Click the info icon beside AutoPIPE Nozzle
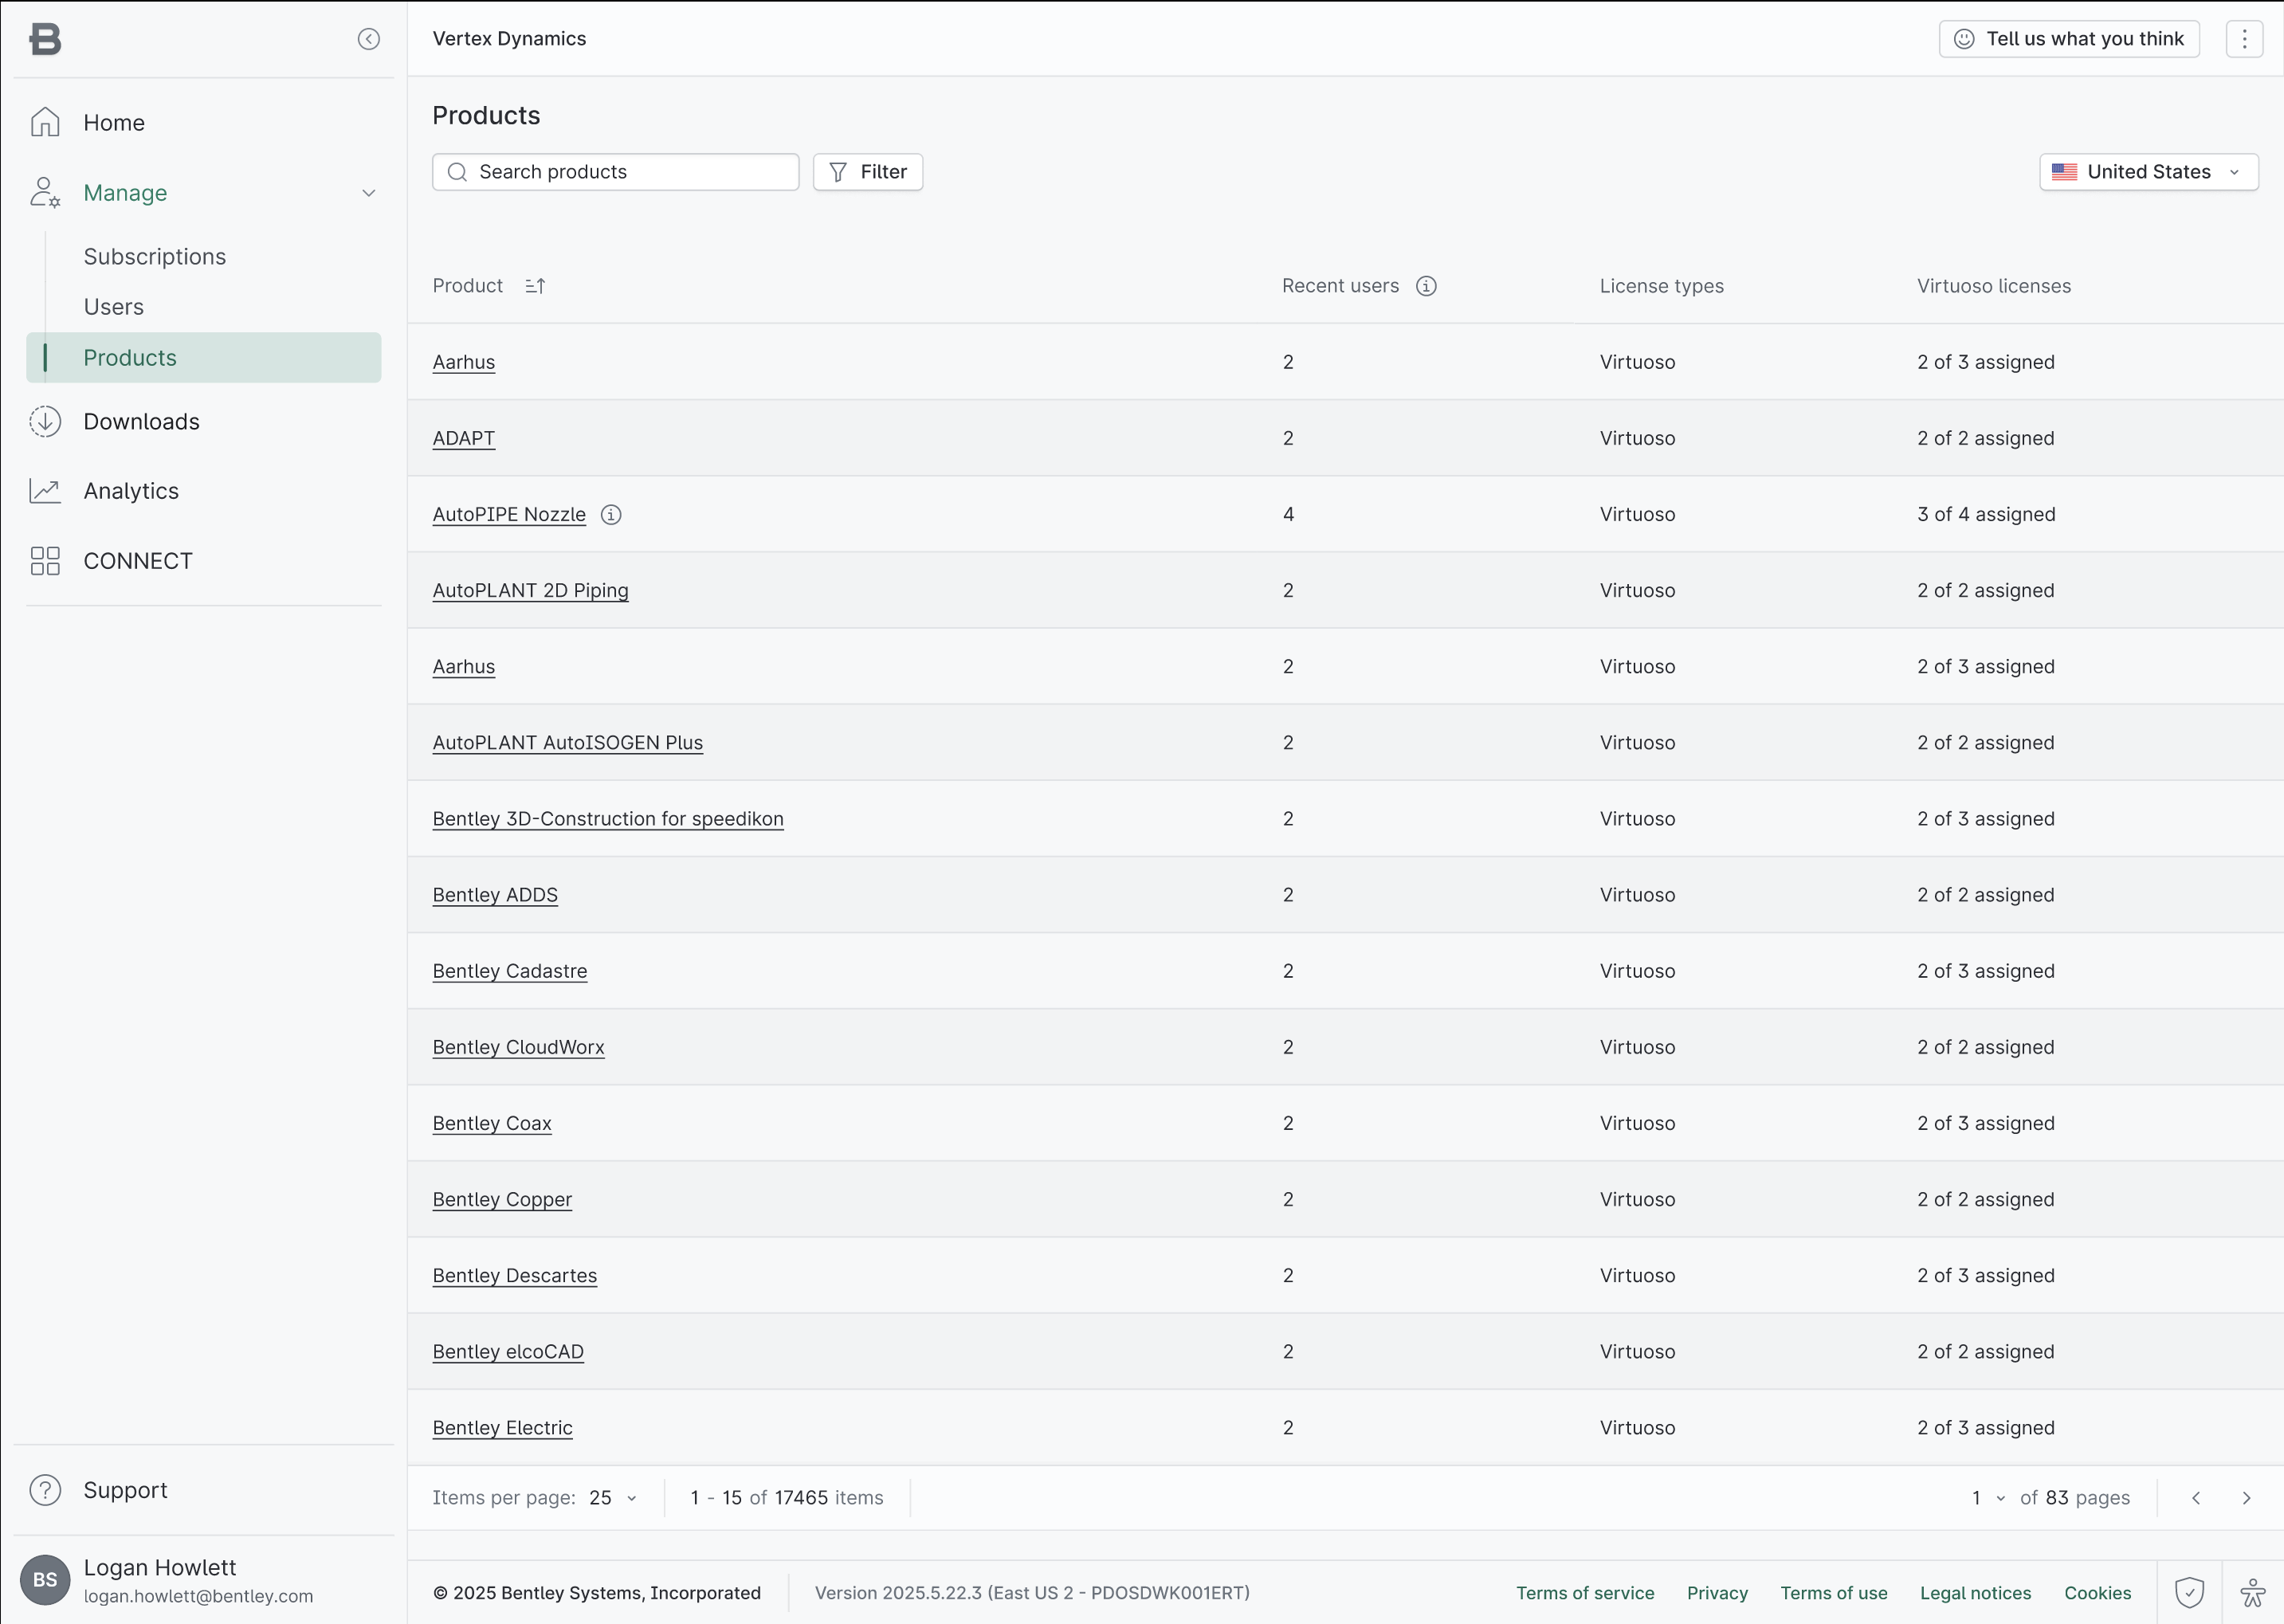The width and height of the screenshot is (2284, 1624). click(611, 514)
